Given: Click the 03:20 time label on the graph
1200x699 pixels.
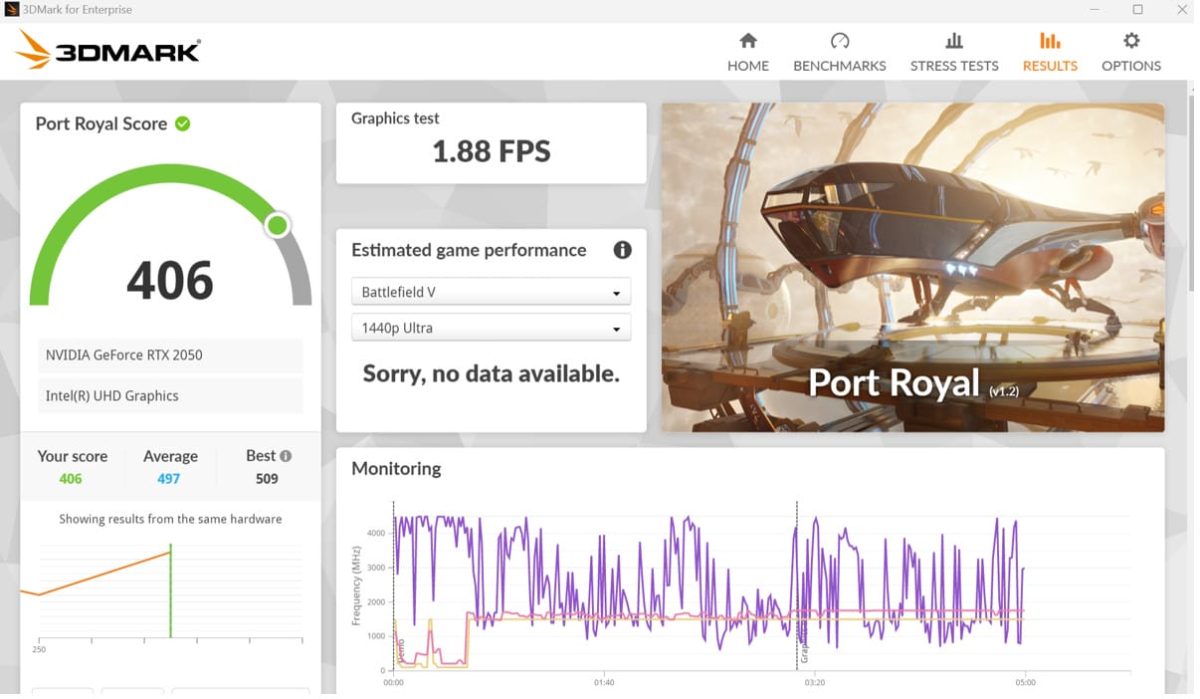Looking at the screenshot, I should (x=814, y=683).
